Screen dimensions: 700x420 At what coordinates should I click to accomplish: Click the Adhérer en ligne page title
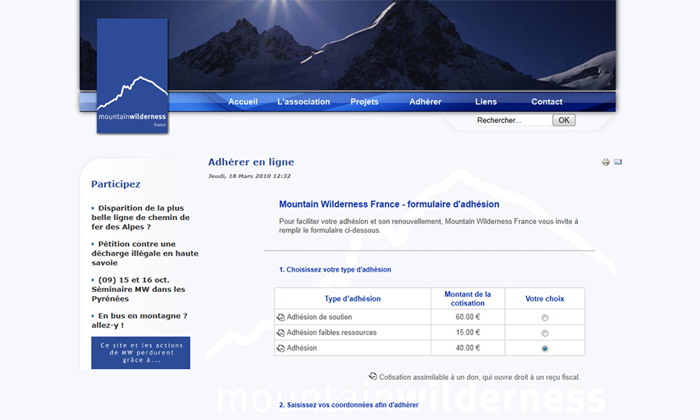click(x=251, y=162)
